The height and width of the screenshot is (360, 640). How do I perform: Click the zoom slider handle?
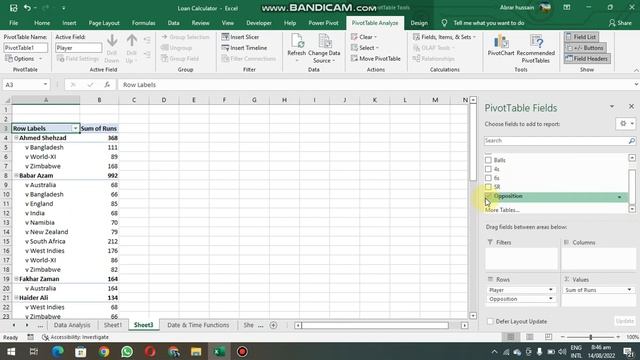(591, 337)
